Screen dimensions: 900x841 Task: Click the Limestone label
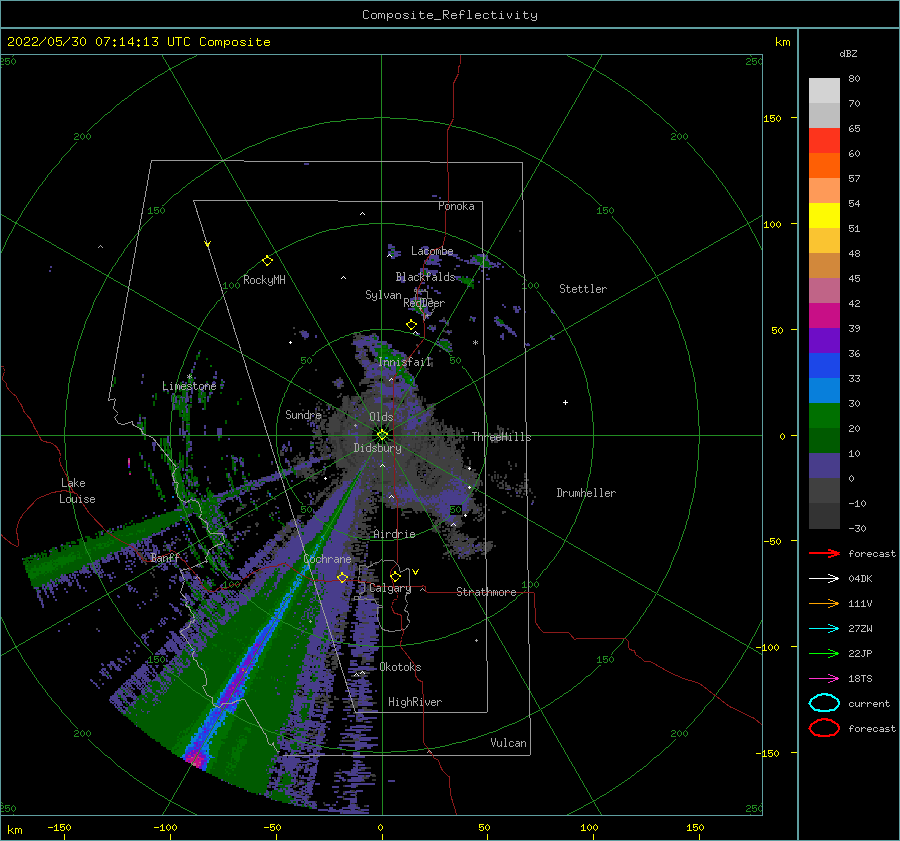[189, 386]
